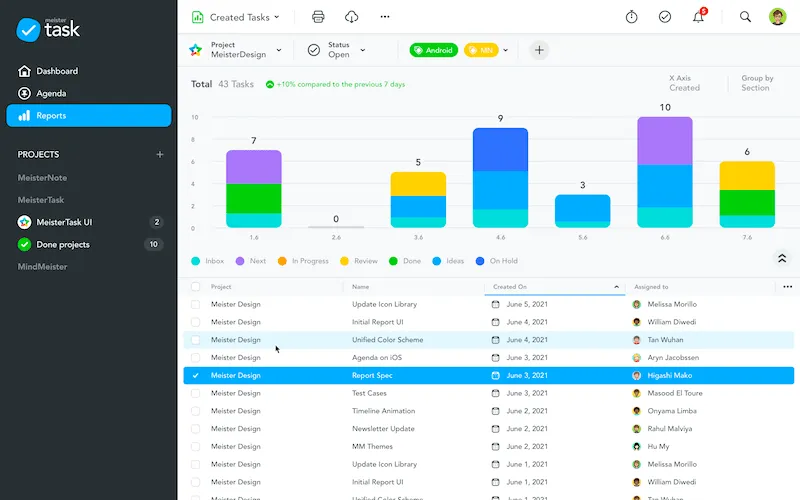Viewport: 800px width, 500px height.
Task: Check the Initial Report UI June 4 row
Action: pos(195,322)
